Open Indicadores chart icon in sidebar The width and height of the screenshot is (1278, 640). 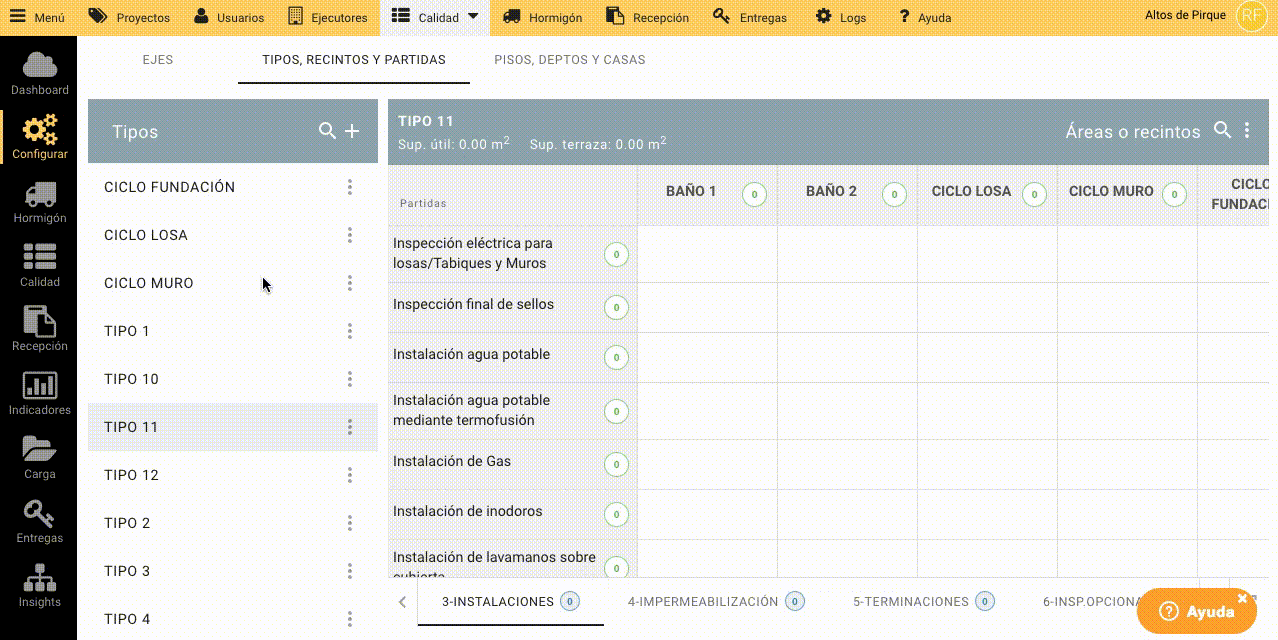pos(39,387)
